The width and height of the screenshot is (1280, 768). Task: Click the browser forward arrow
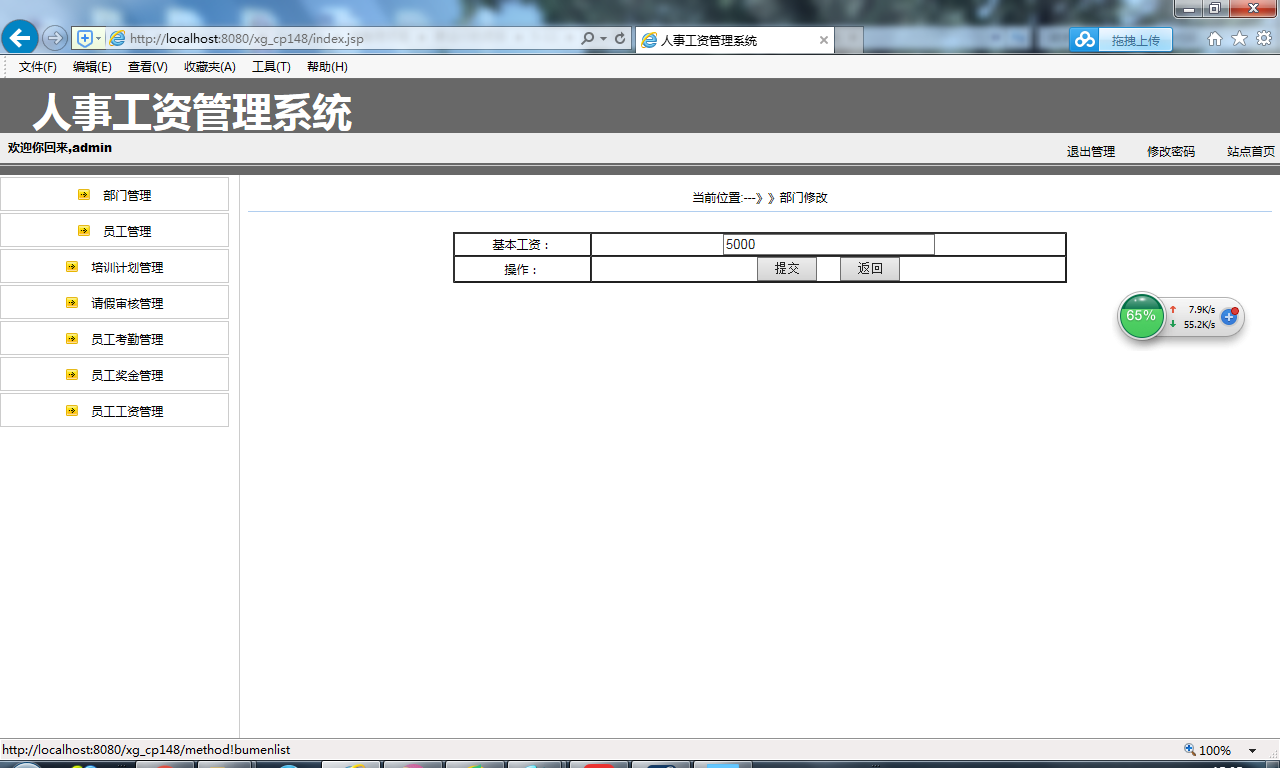tap(55, 38)
